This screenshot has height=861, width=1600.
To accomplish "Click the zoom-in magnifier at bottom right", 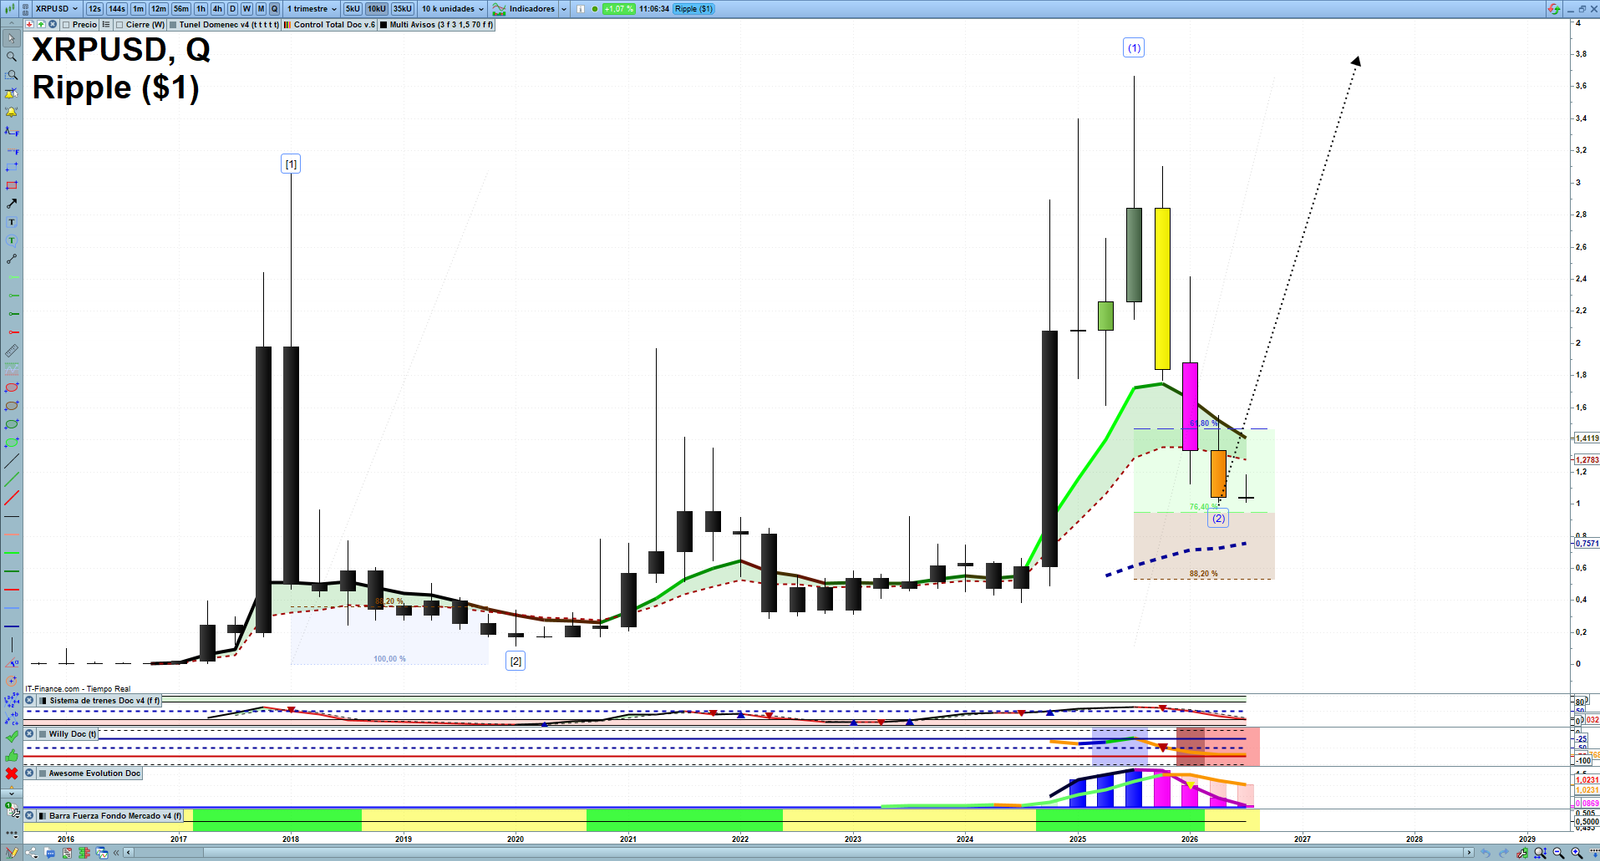I will click(x=1577, y=853).
